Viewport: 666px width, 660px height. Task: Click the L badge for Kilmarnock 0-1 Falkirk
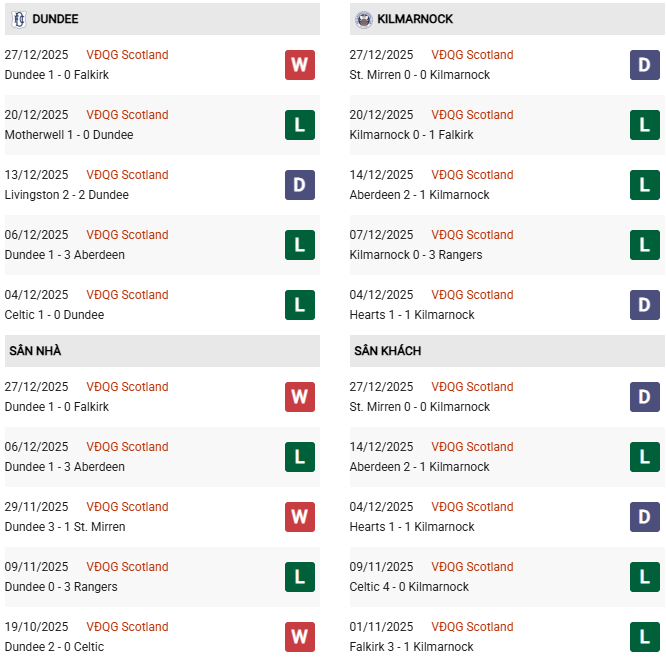point(645,125)
